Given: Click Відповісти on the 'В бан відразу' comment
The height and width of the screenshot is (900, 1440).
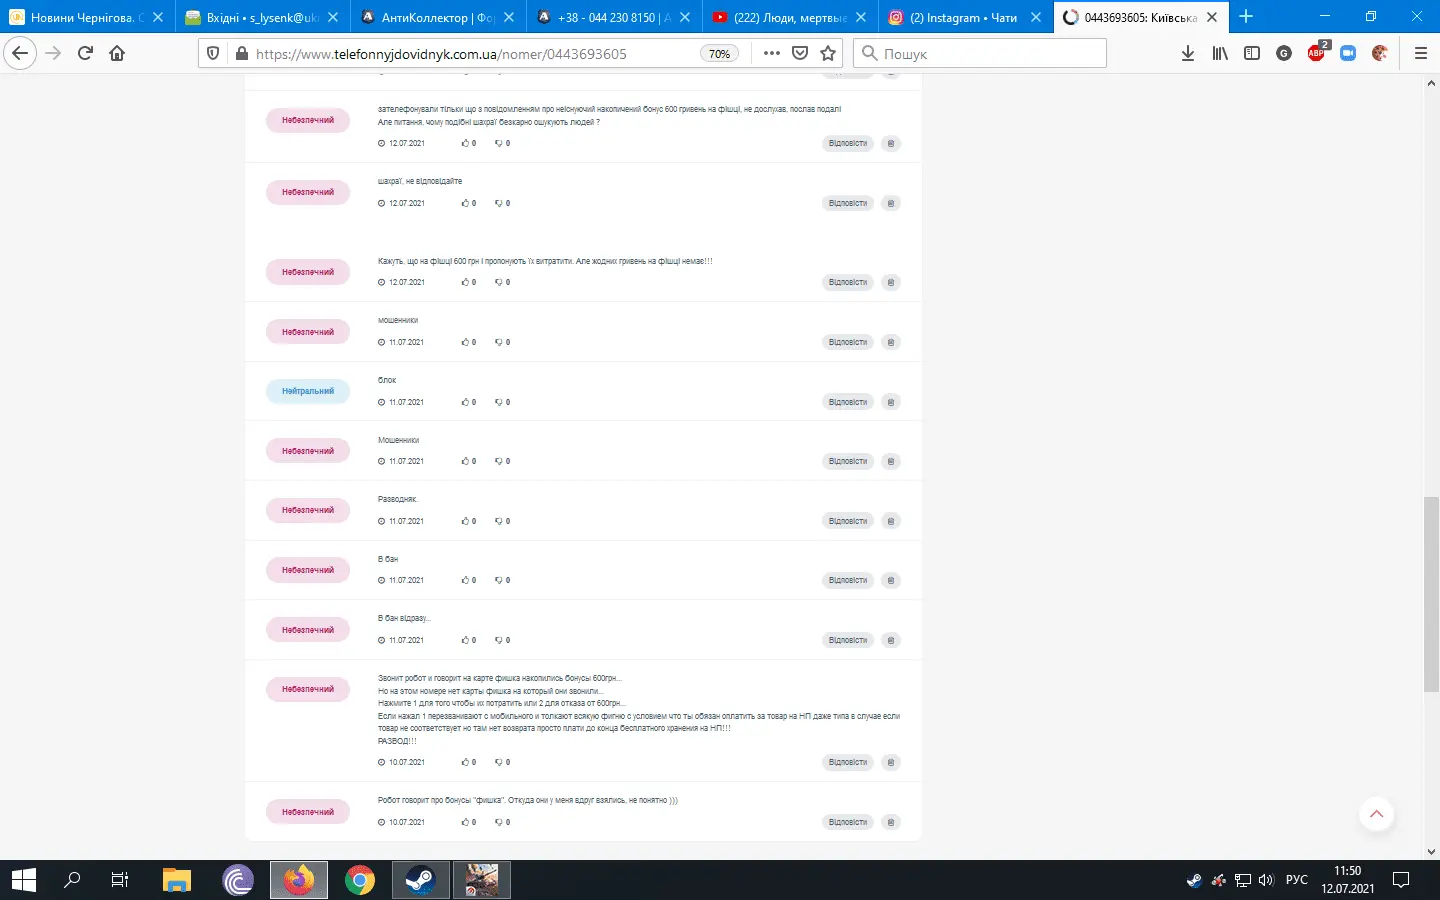Looking at the screenshot, I should [x=847, y=640].
